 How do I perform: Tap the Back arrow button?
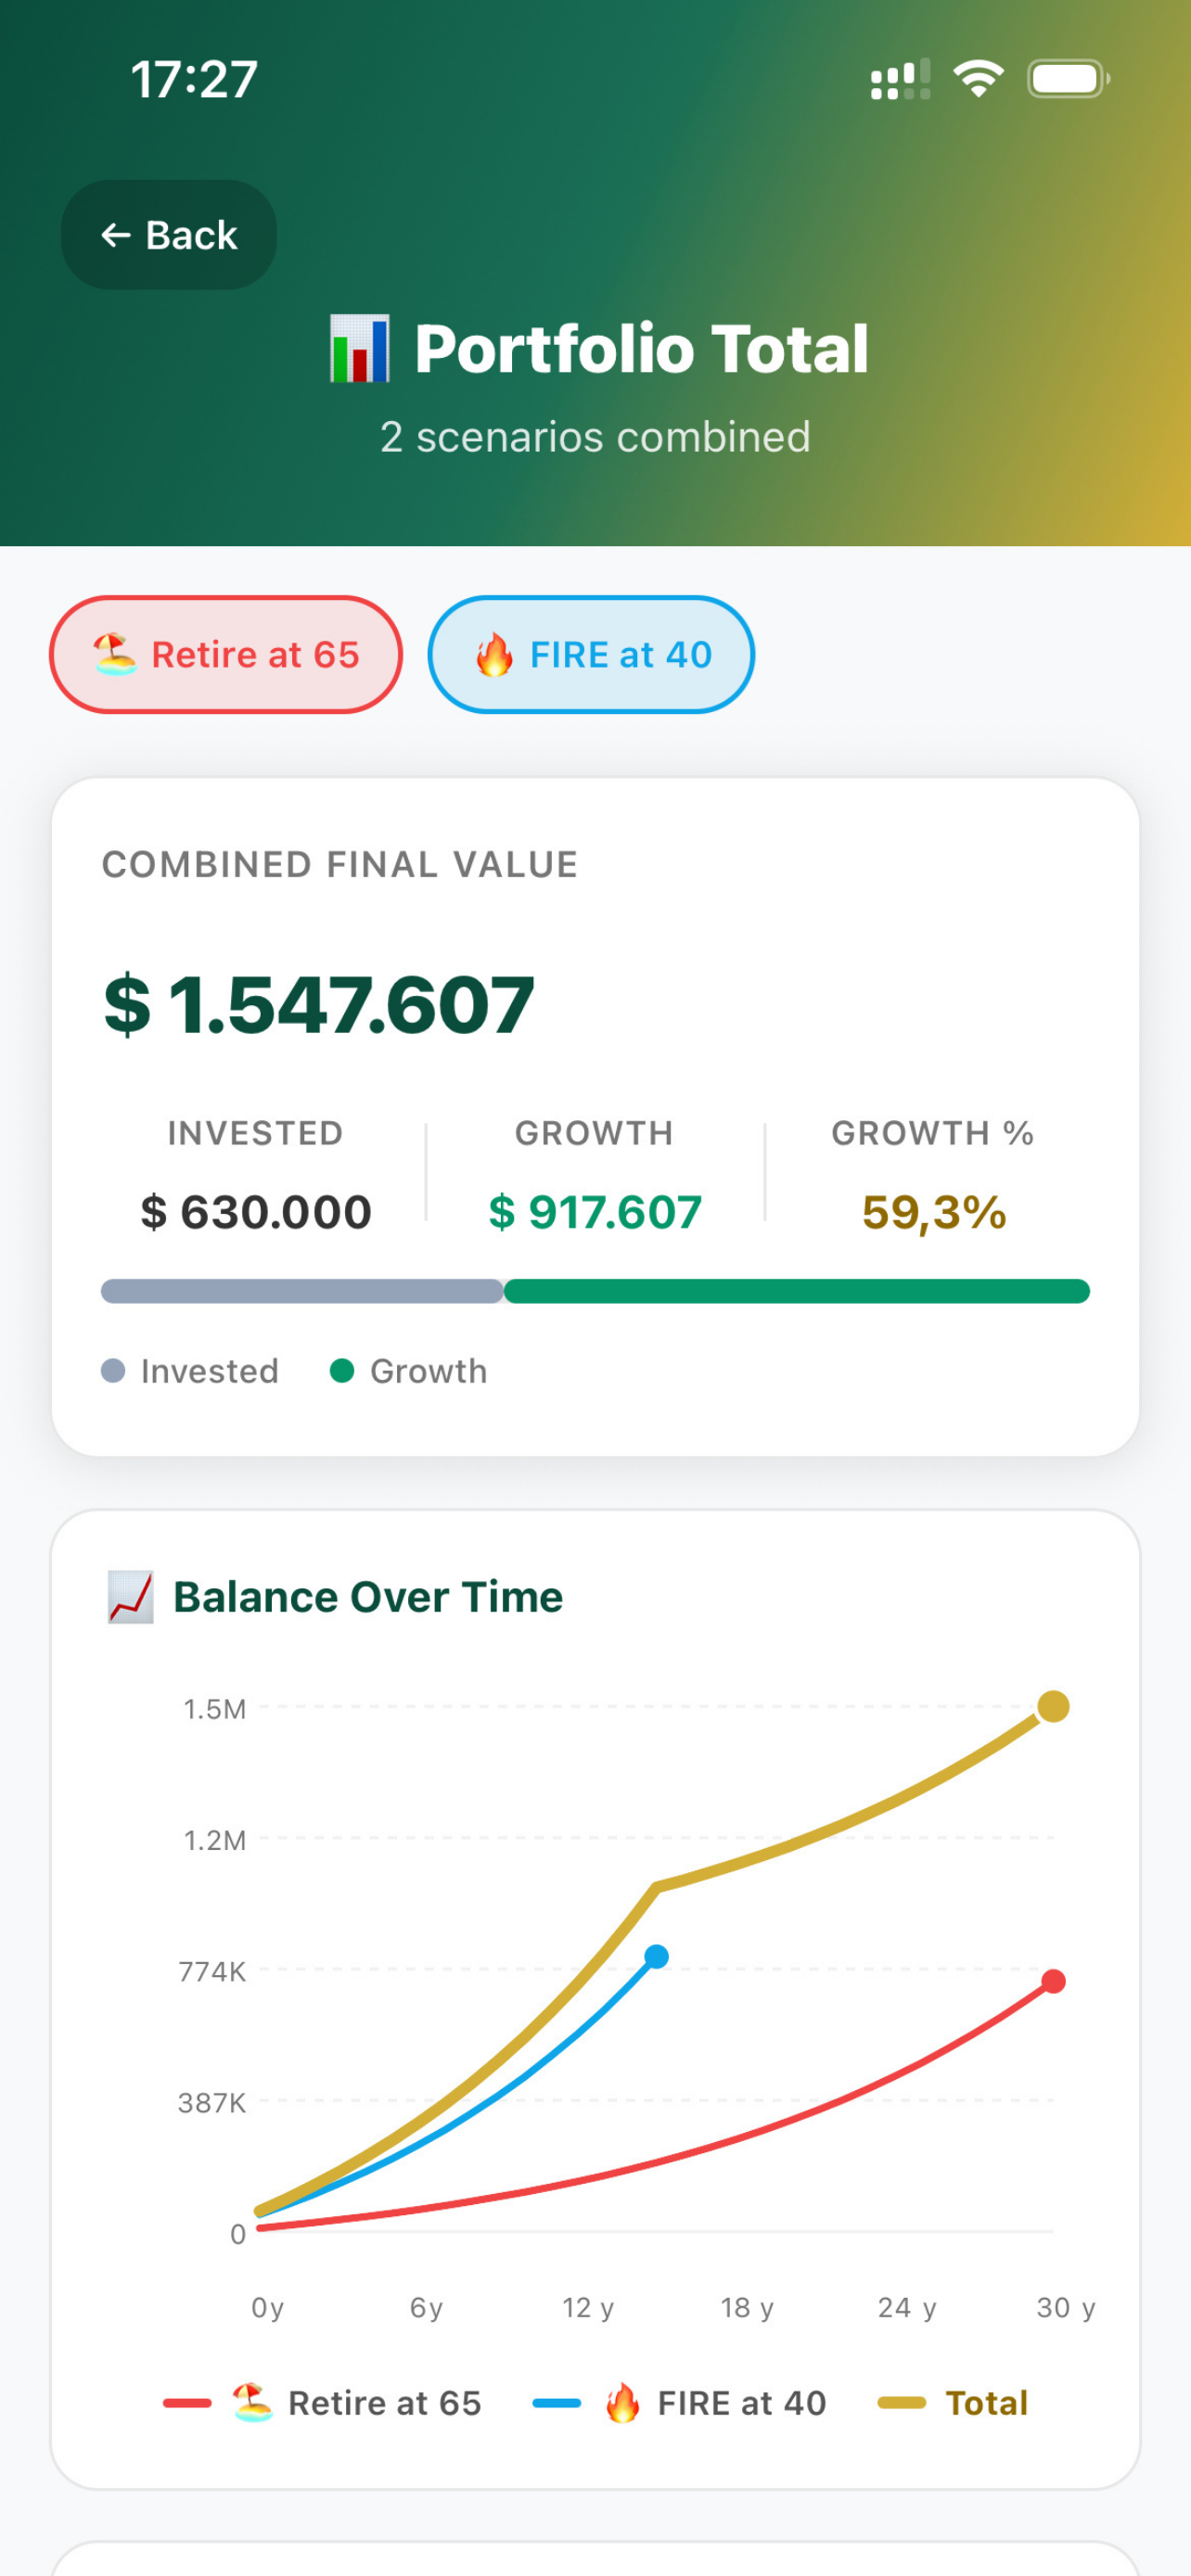169,235
